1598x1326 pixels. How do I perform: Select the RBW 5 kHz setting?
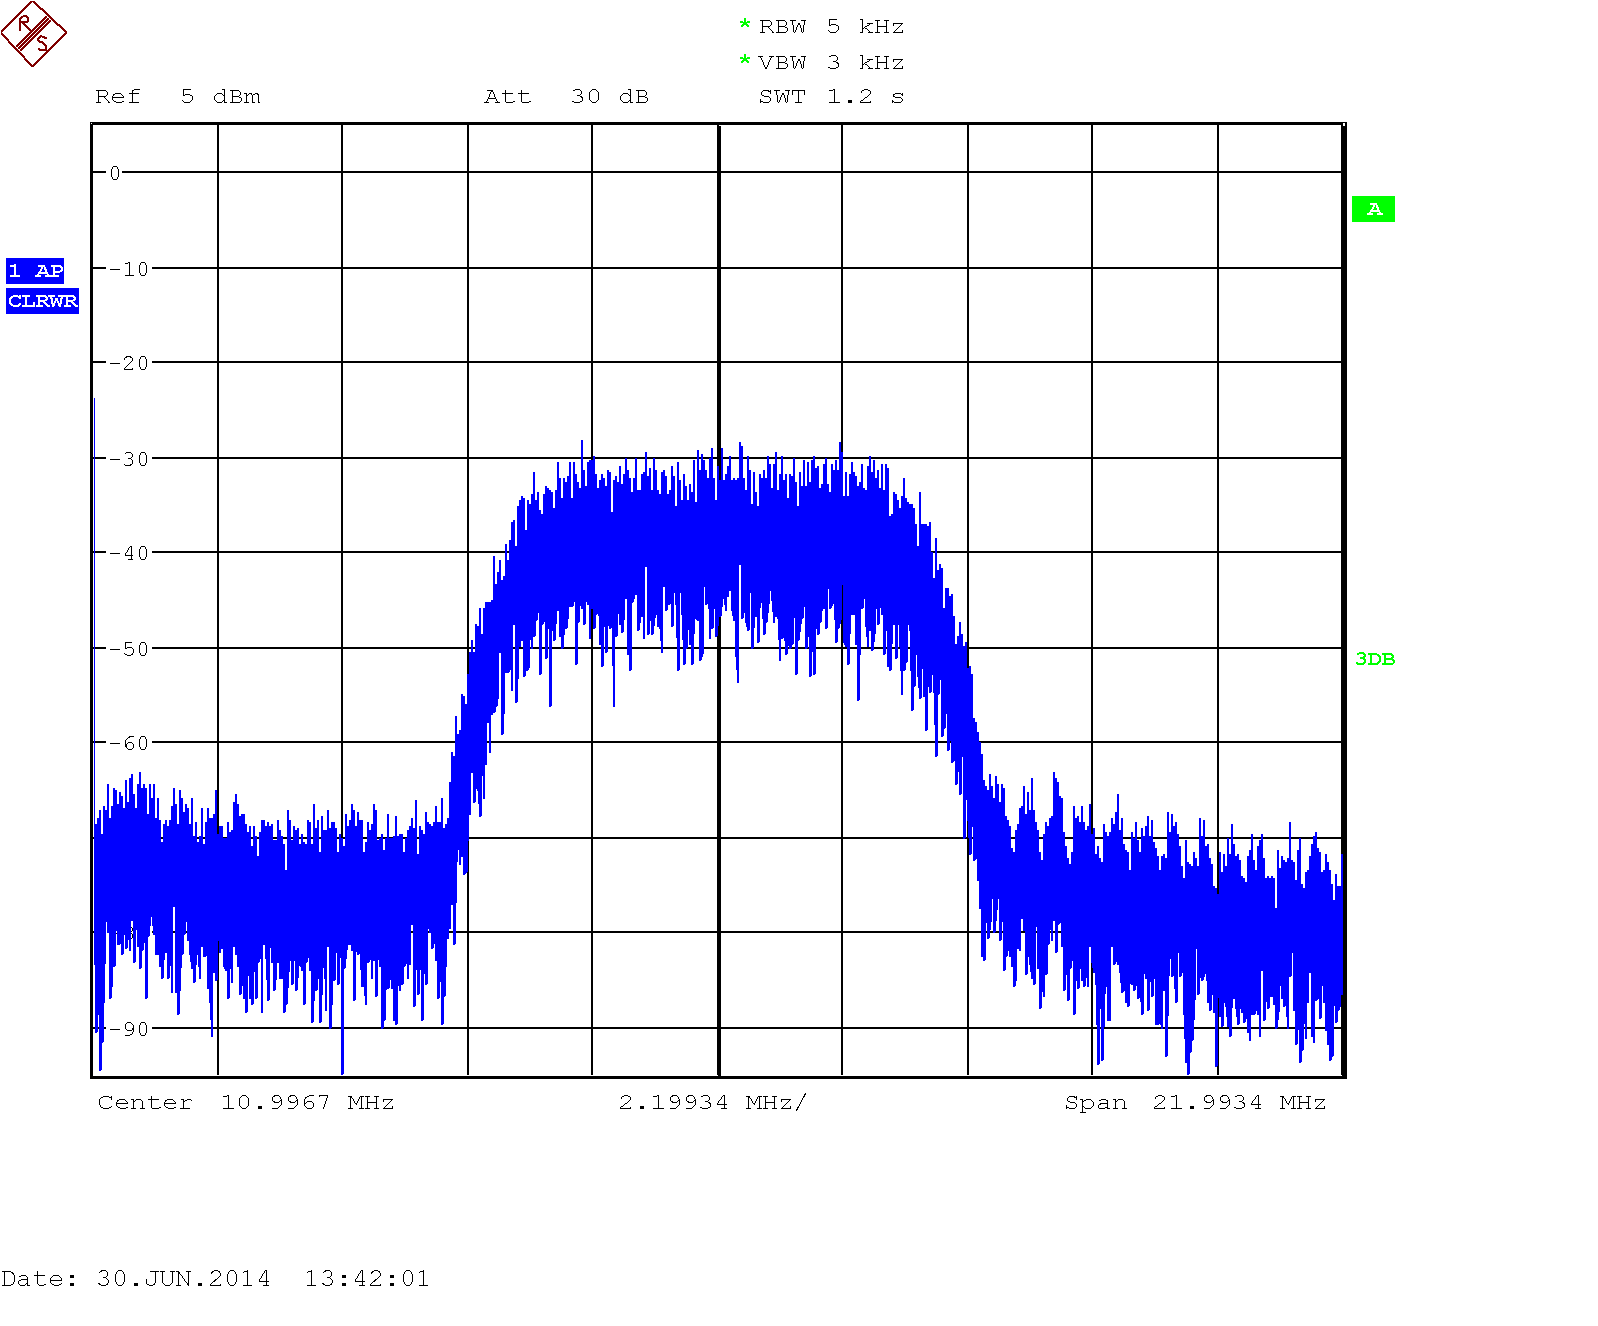tap(831, 27)
